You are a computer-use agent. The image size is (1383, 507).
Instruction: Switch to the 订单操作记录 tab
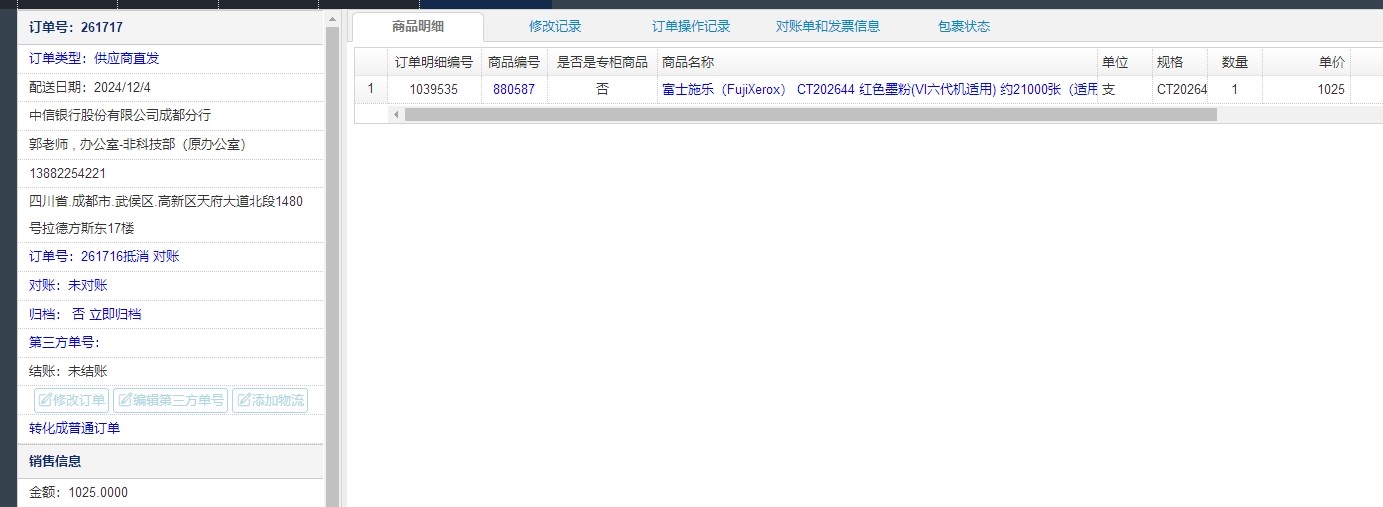pyautogui.click(x=691, y=27)
